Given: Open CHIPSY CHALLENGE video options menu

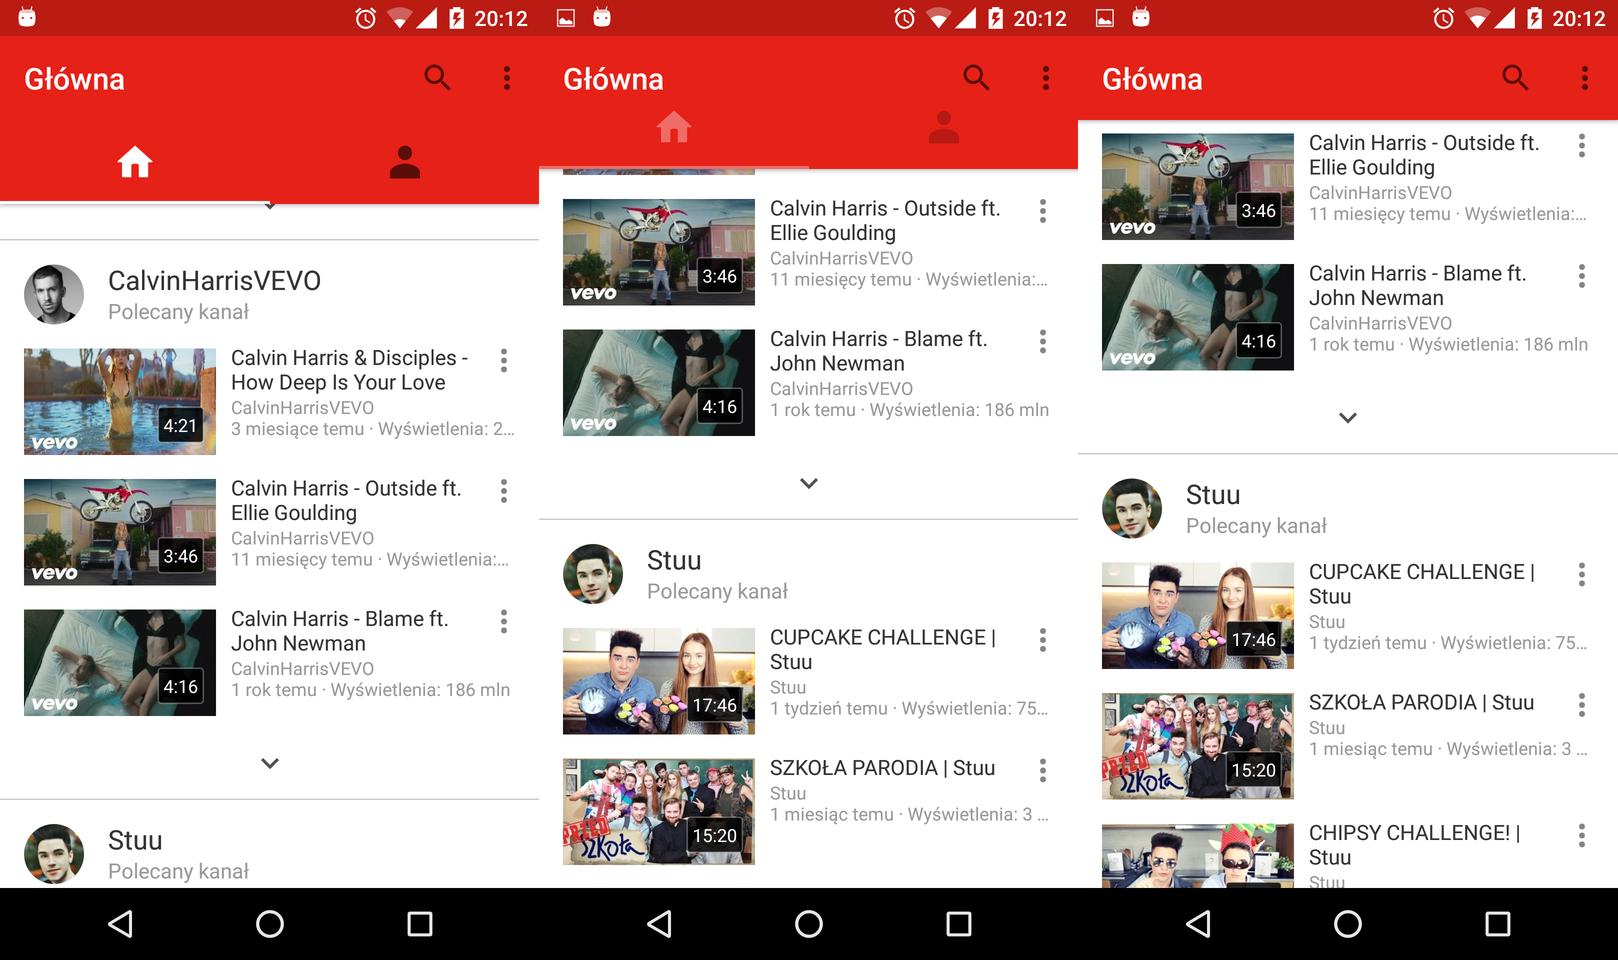Looking at the screenshot, I should point(1582,835).
